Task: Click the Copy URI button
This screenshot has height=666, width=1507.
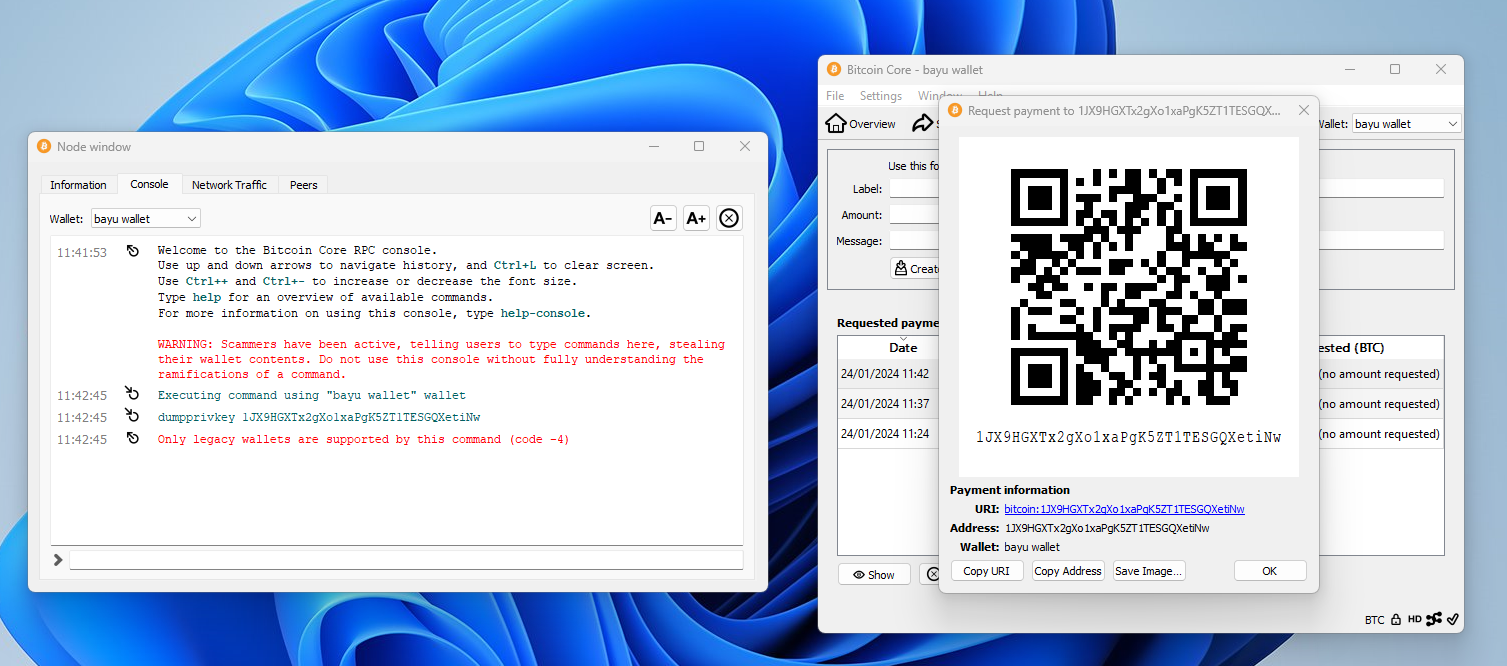Action: point(987,571)
